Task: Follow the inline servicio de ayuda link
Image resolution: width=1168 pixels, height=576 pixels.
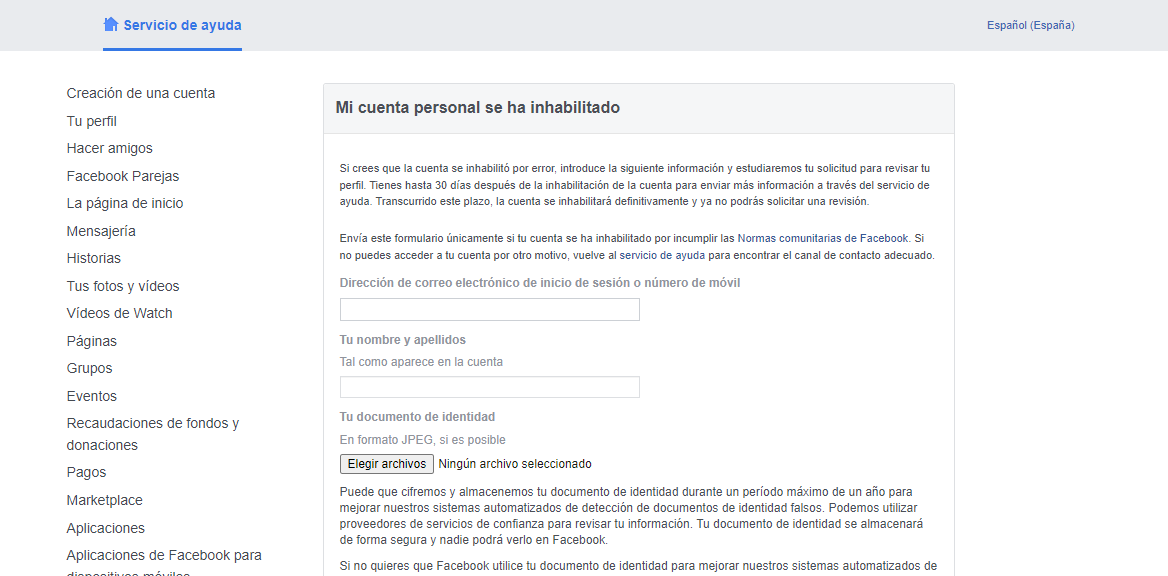Action: click(x=662, y=255)
